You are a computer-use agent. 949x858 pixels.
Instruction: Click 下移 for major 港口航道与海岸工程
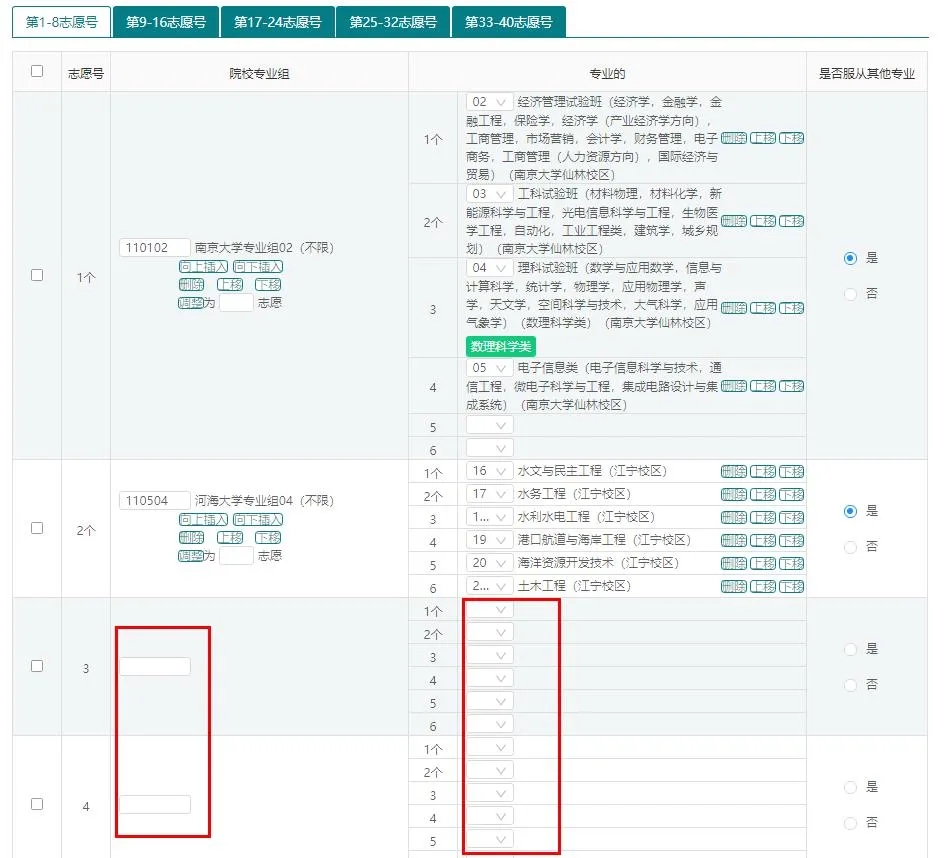click(x=792, y=541)
